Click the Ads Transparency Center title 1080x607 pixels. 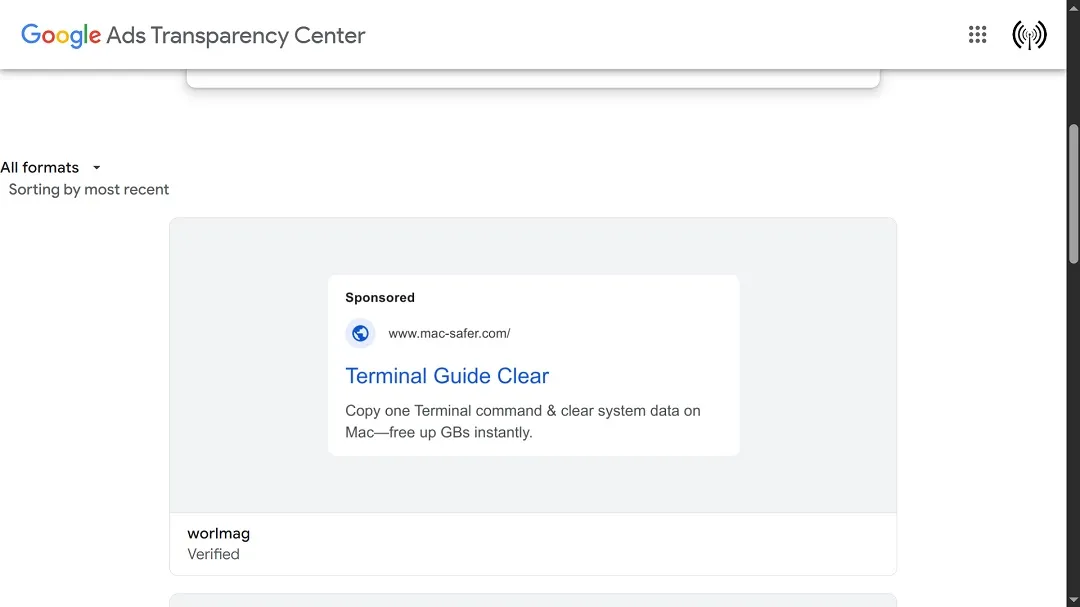click(x=236, y=35)
